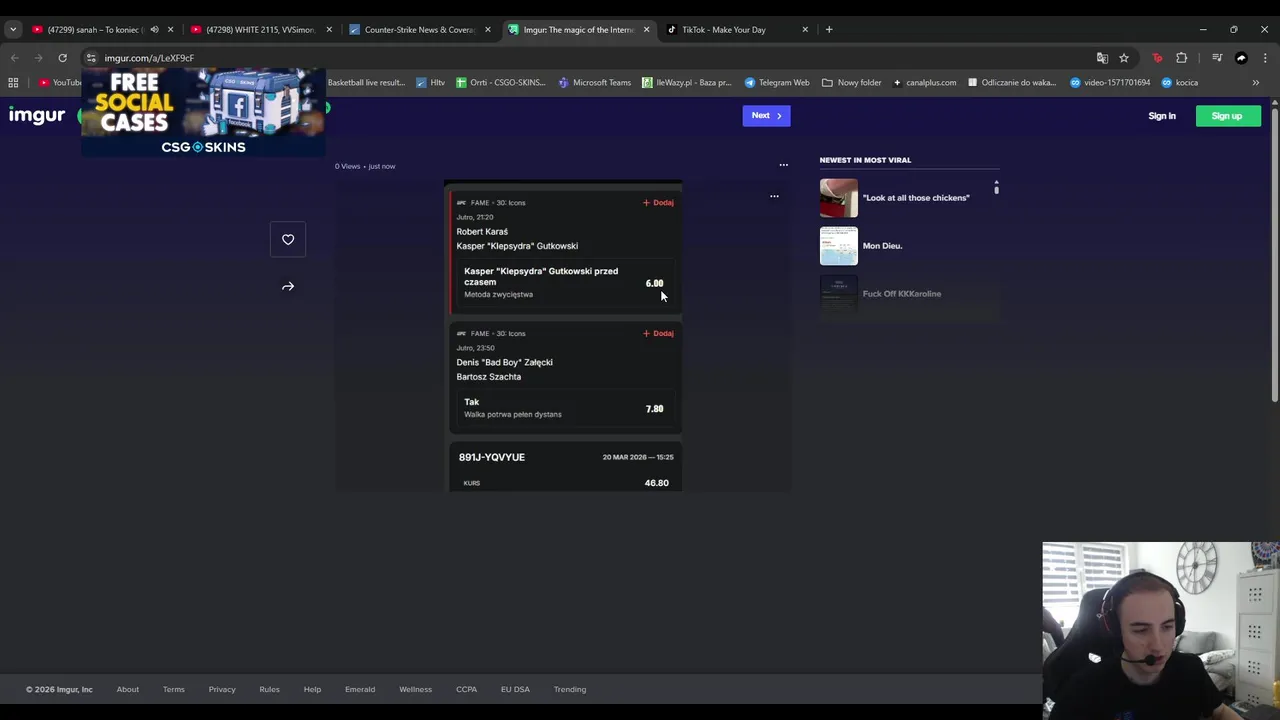Click the green Sign up button
The height and width of the screenshot is (720, 1280).
pyautogui.click(x=1228, y=116)
